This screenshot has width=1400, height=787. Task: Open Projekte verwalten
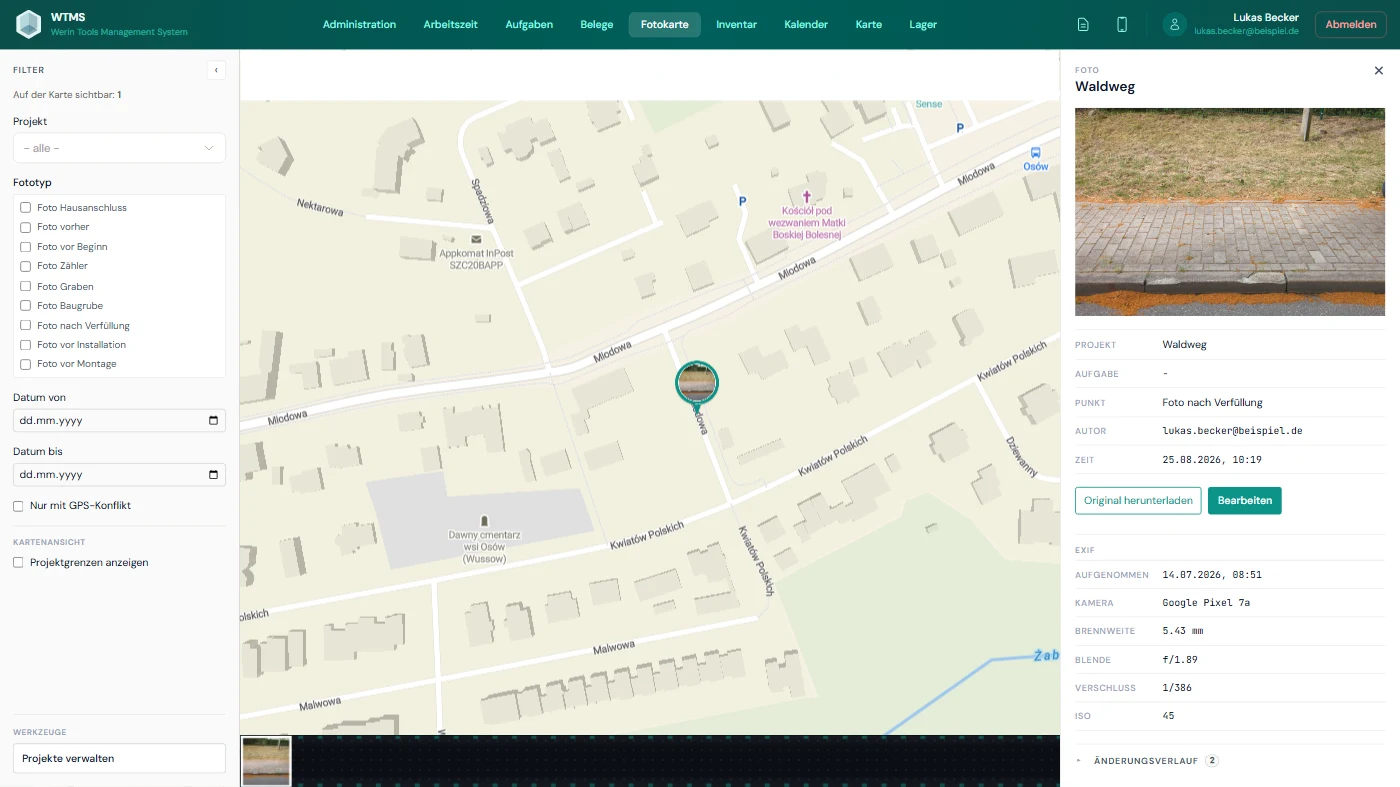tap(119, 759)
